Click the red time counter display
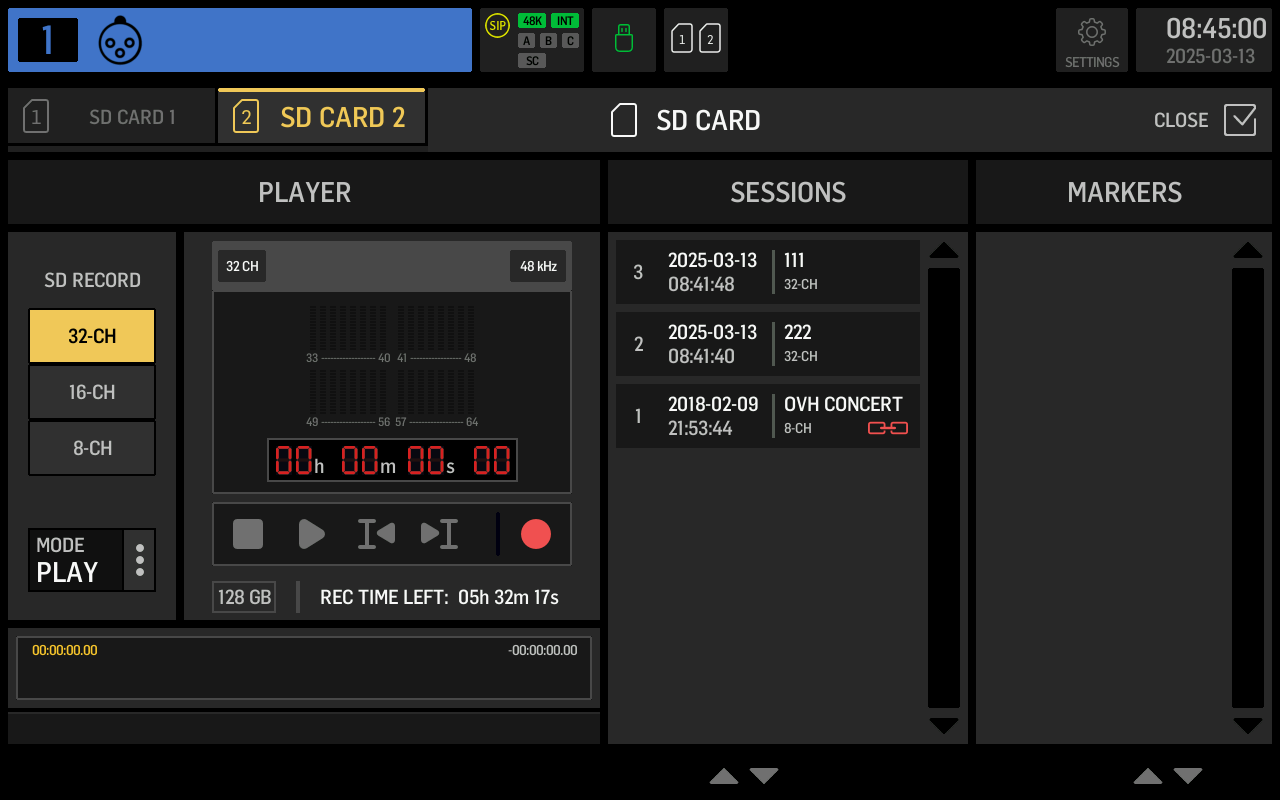This screenshot has width=1280, height=800. 392,461
